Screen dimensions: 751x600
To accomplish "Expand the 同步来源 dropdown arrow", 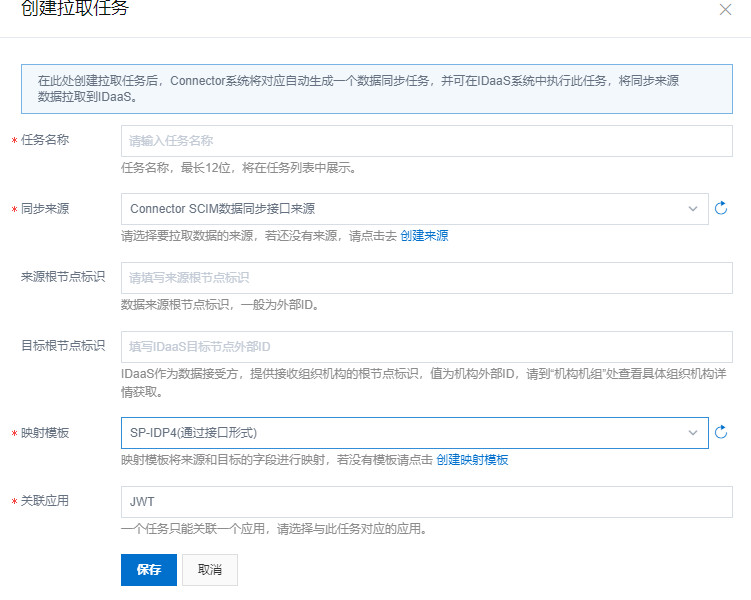I will coord(692,209).
